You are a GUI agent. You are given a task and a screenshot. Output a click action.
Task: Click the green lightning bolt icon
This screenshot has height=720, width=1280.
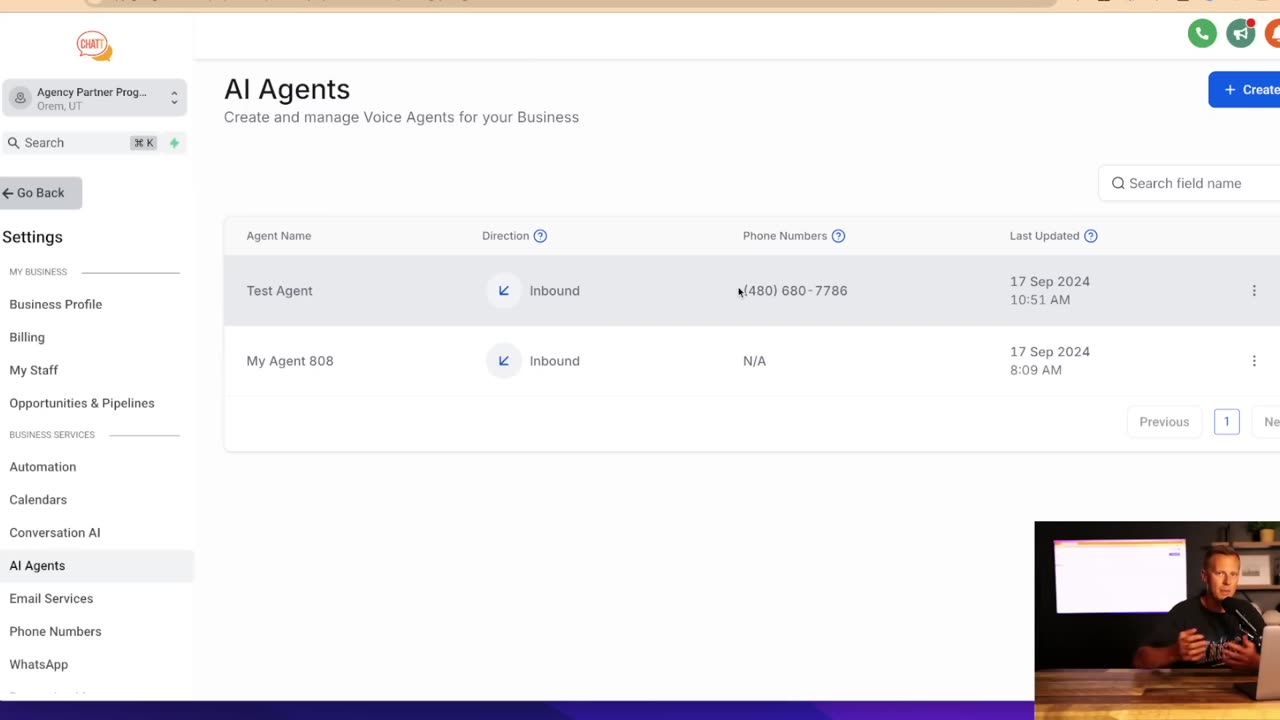click(174, 143)
